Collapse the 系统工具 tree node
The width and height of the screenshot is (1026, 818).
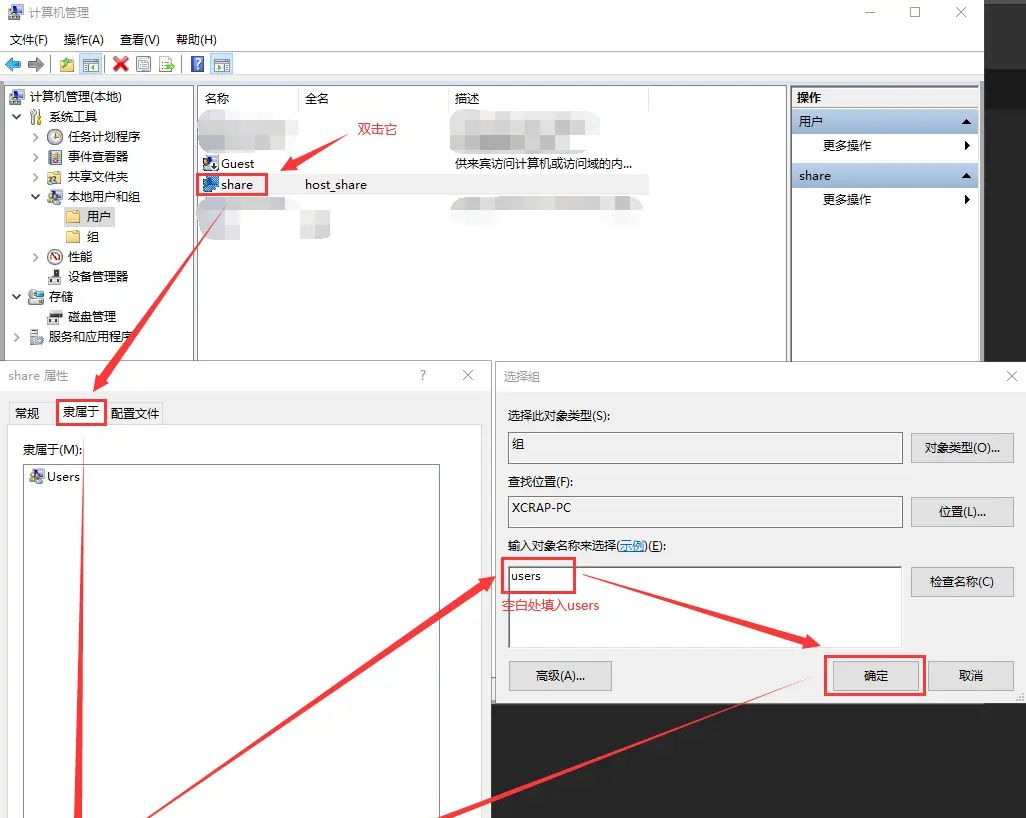pyautogui.click(x=18, y=116)
